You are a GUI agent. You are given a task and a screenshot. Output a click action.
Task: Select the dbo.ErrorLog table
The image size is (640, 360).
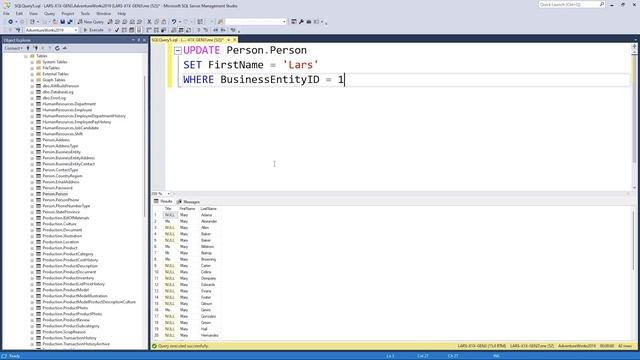click(x=54, y=98)
